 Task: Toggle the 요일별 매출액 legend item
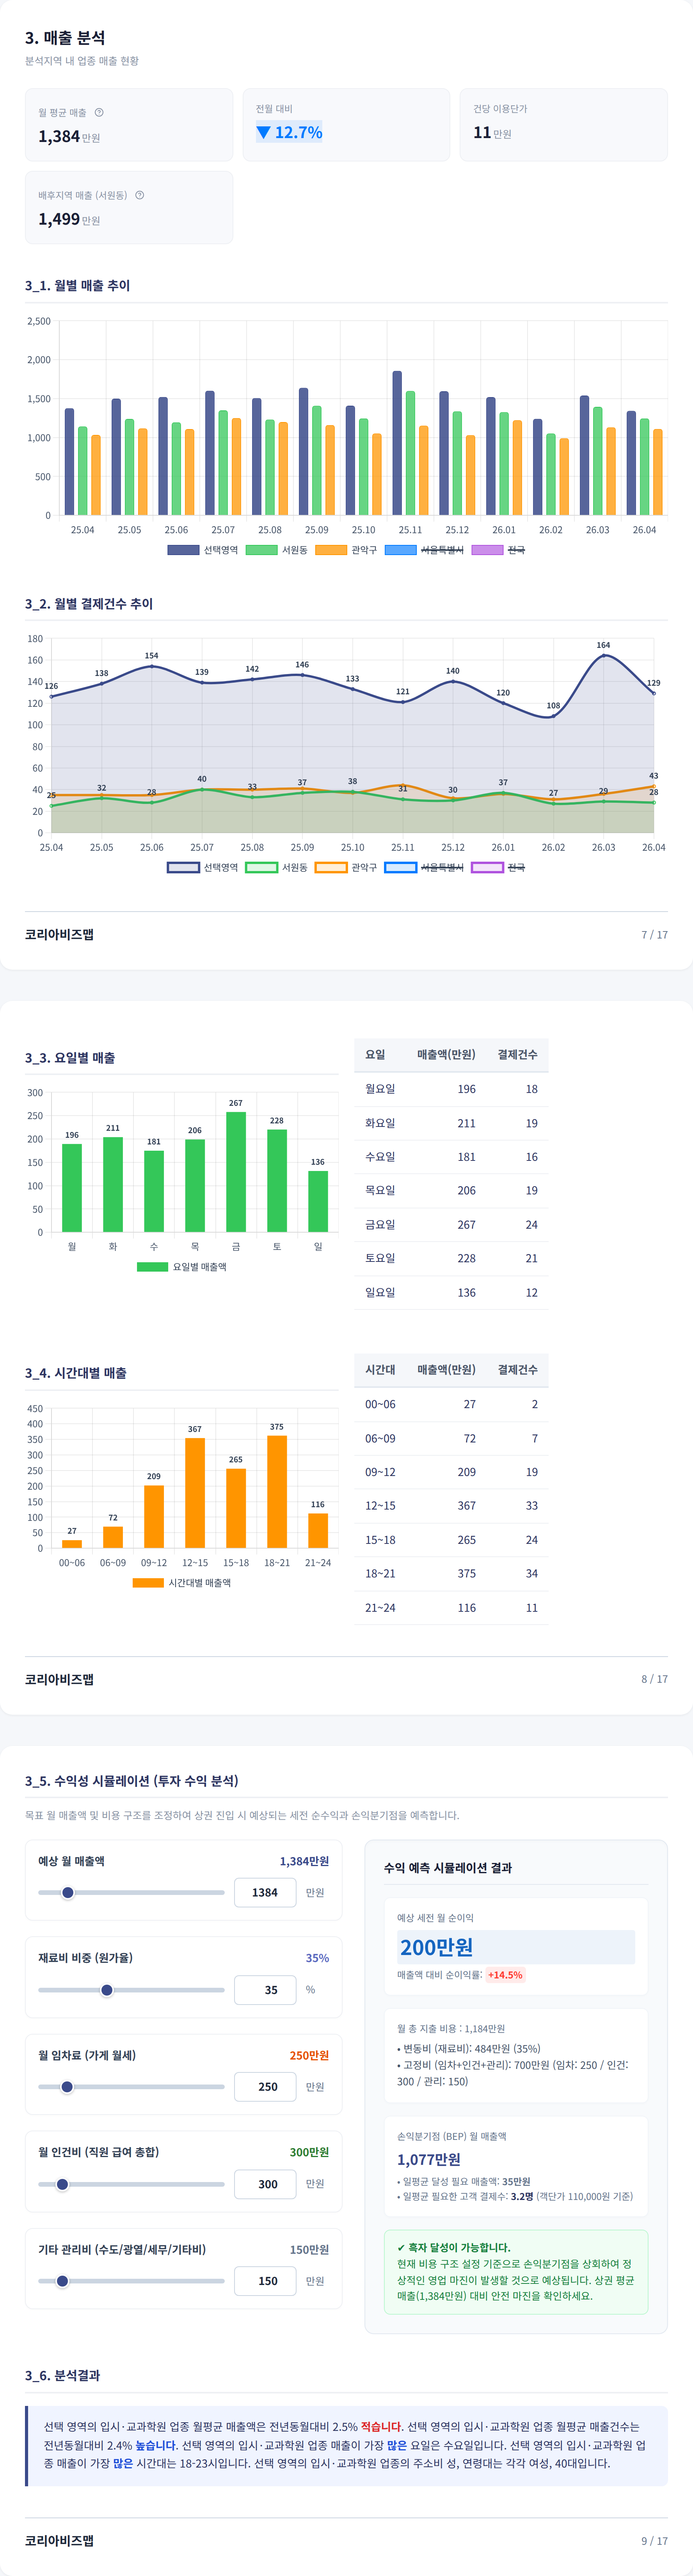182,1267
